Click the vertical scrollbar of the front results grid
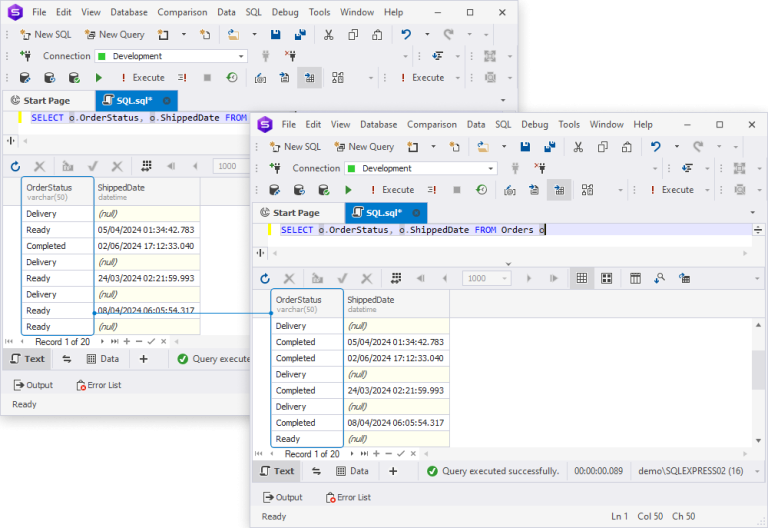768x528 pixels. pos(759,370)
